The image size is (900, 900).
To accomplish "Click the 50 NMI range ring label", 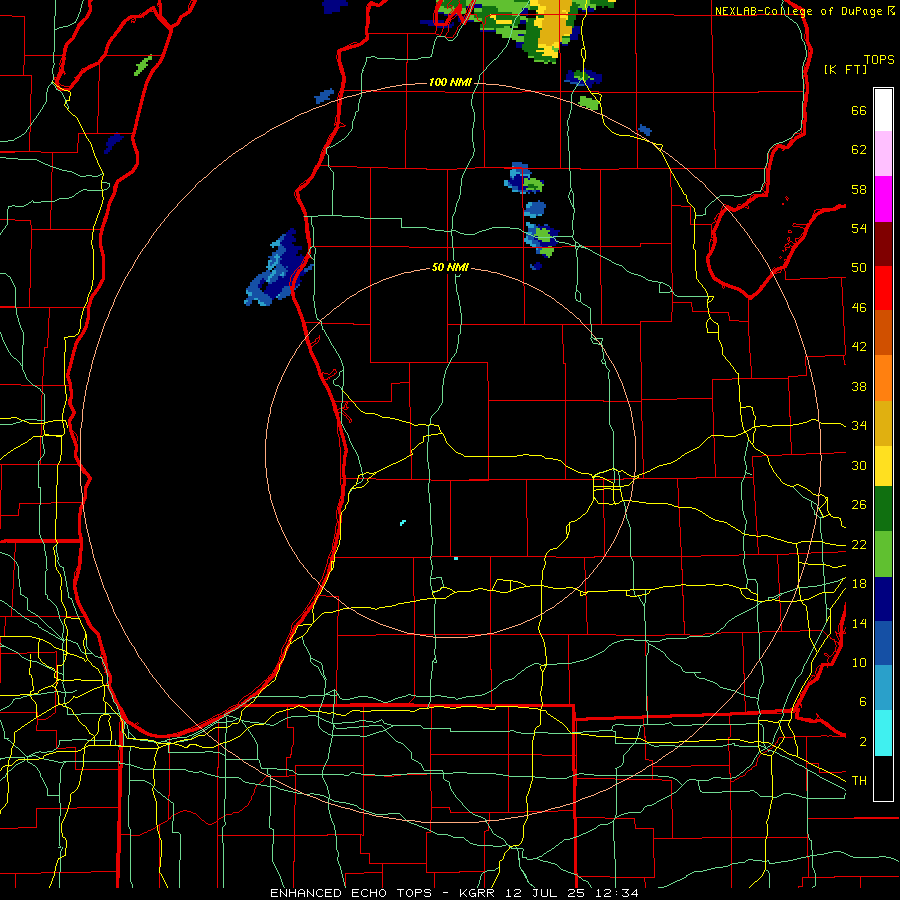I will tap(450, 267).
